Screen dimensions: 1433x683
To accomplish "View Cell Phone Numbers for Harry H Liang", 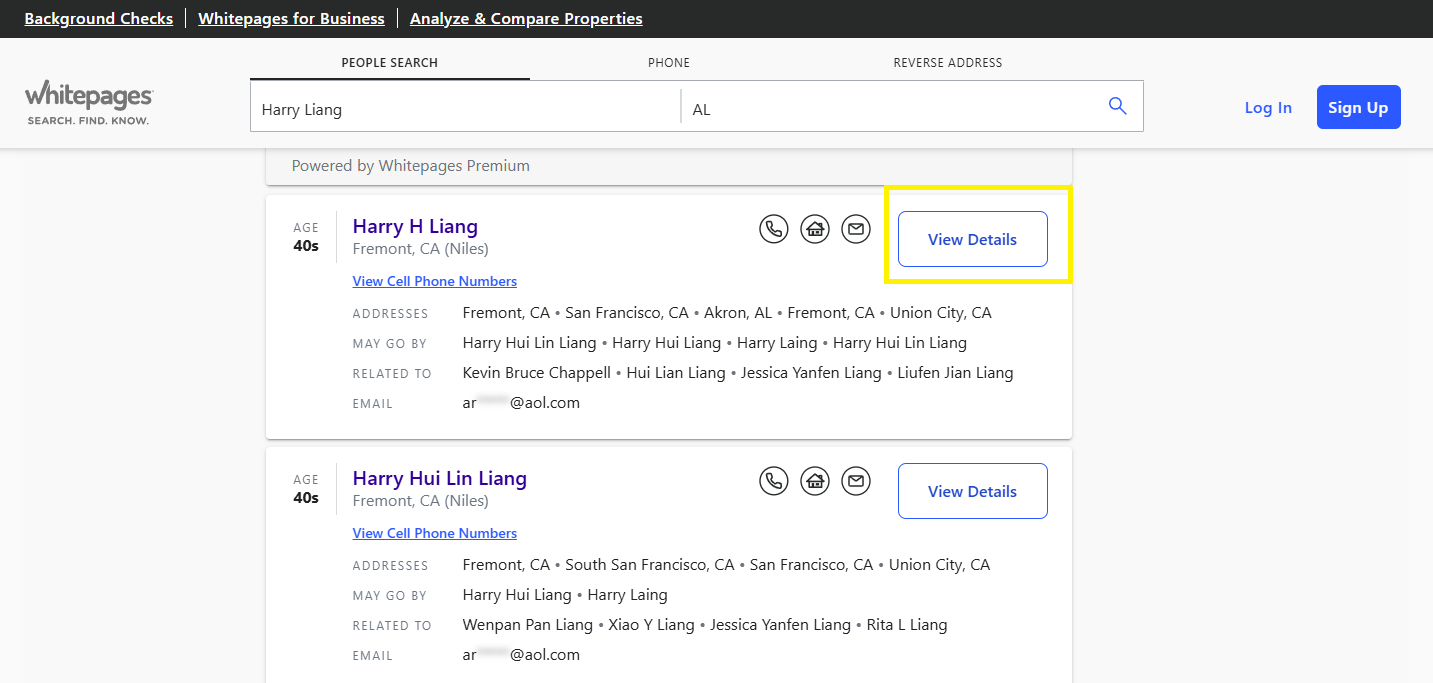I will point(435,281).
